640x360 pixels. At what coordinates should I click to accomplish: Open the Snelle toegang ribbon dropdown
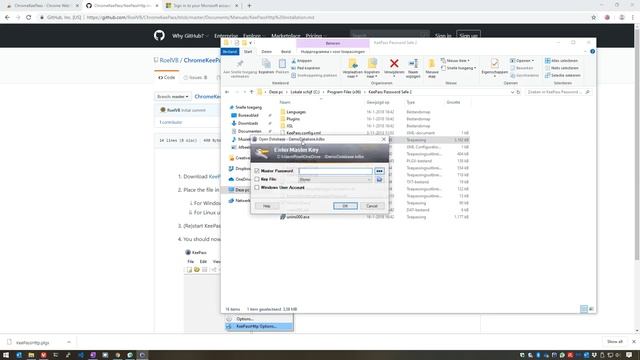pos(458,68)
